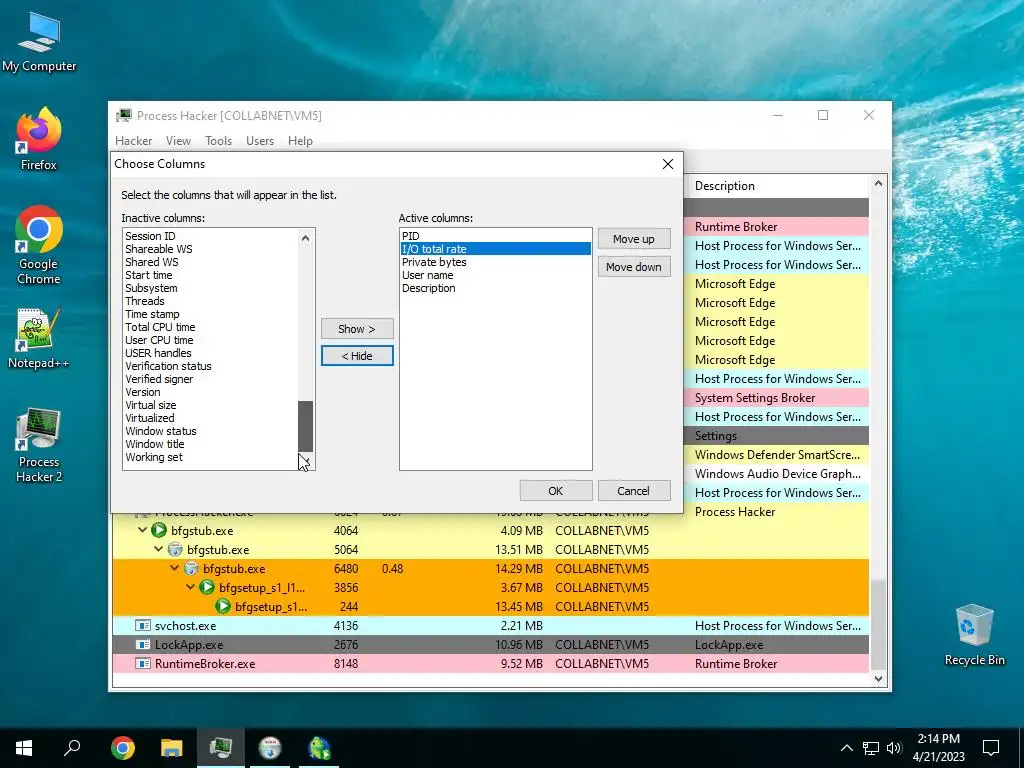This screenshot has height=768, width=1024.
Task: Select User name in active columns
Action: tap(495, 275)
